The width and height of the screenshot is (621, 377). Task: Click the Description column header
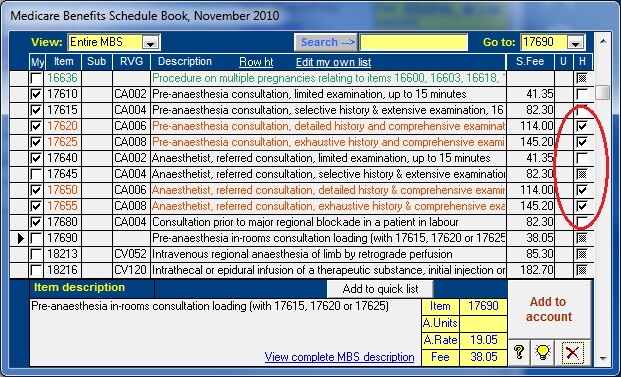pos(185,62)
